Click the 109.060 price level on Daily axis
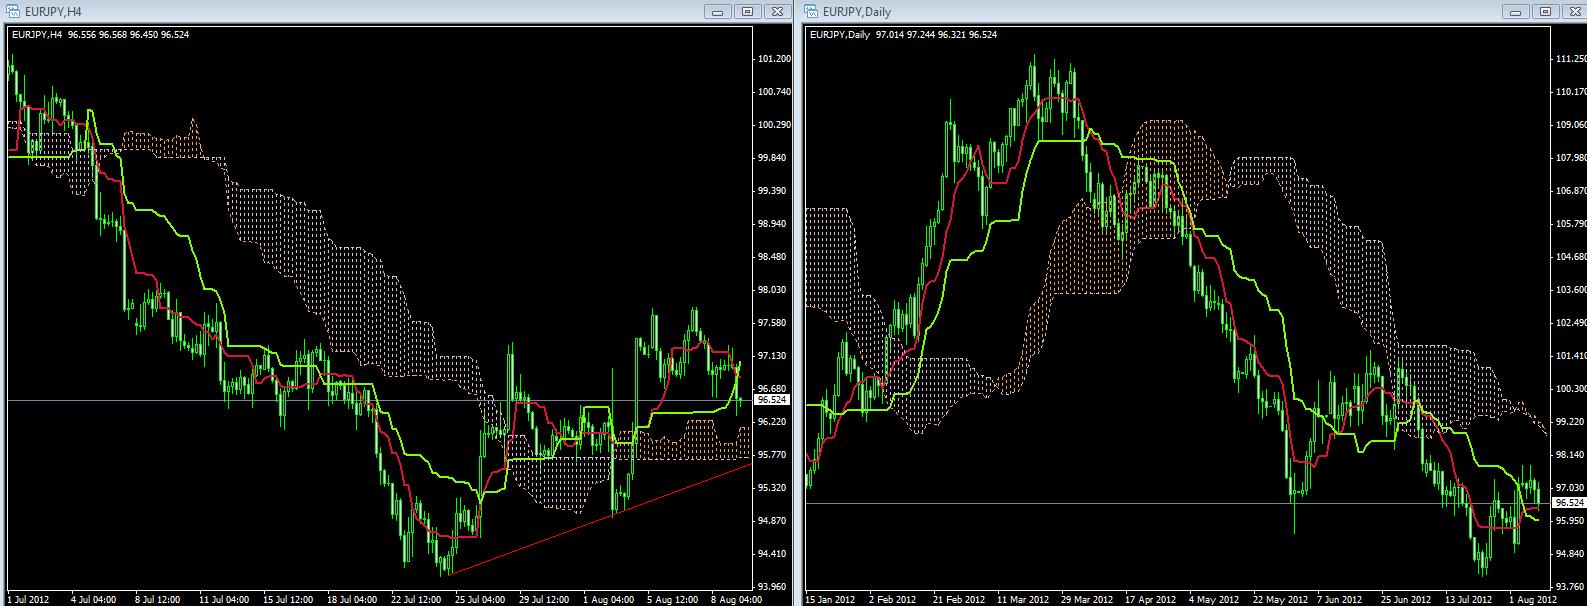Screen dimensions: 1587x606 click(x=1571, y=125)
